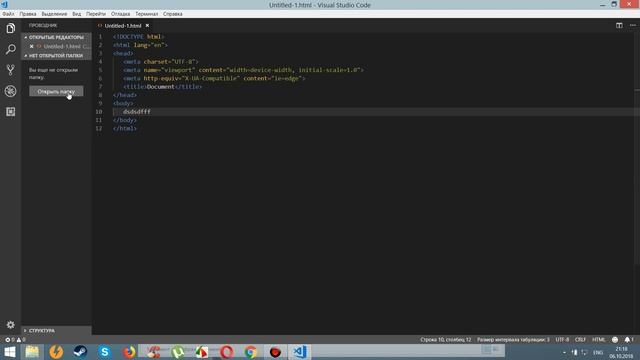Open the feedback smiley in status bar
This screenshot has height=360, width=640.
[x=615, y=340]
